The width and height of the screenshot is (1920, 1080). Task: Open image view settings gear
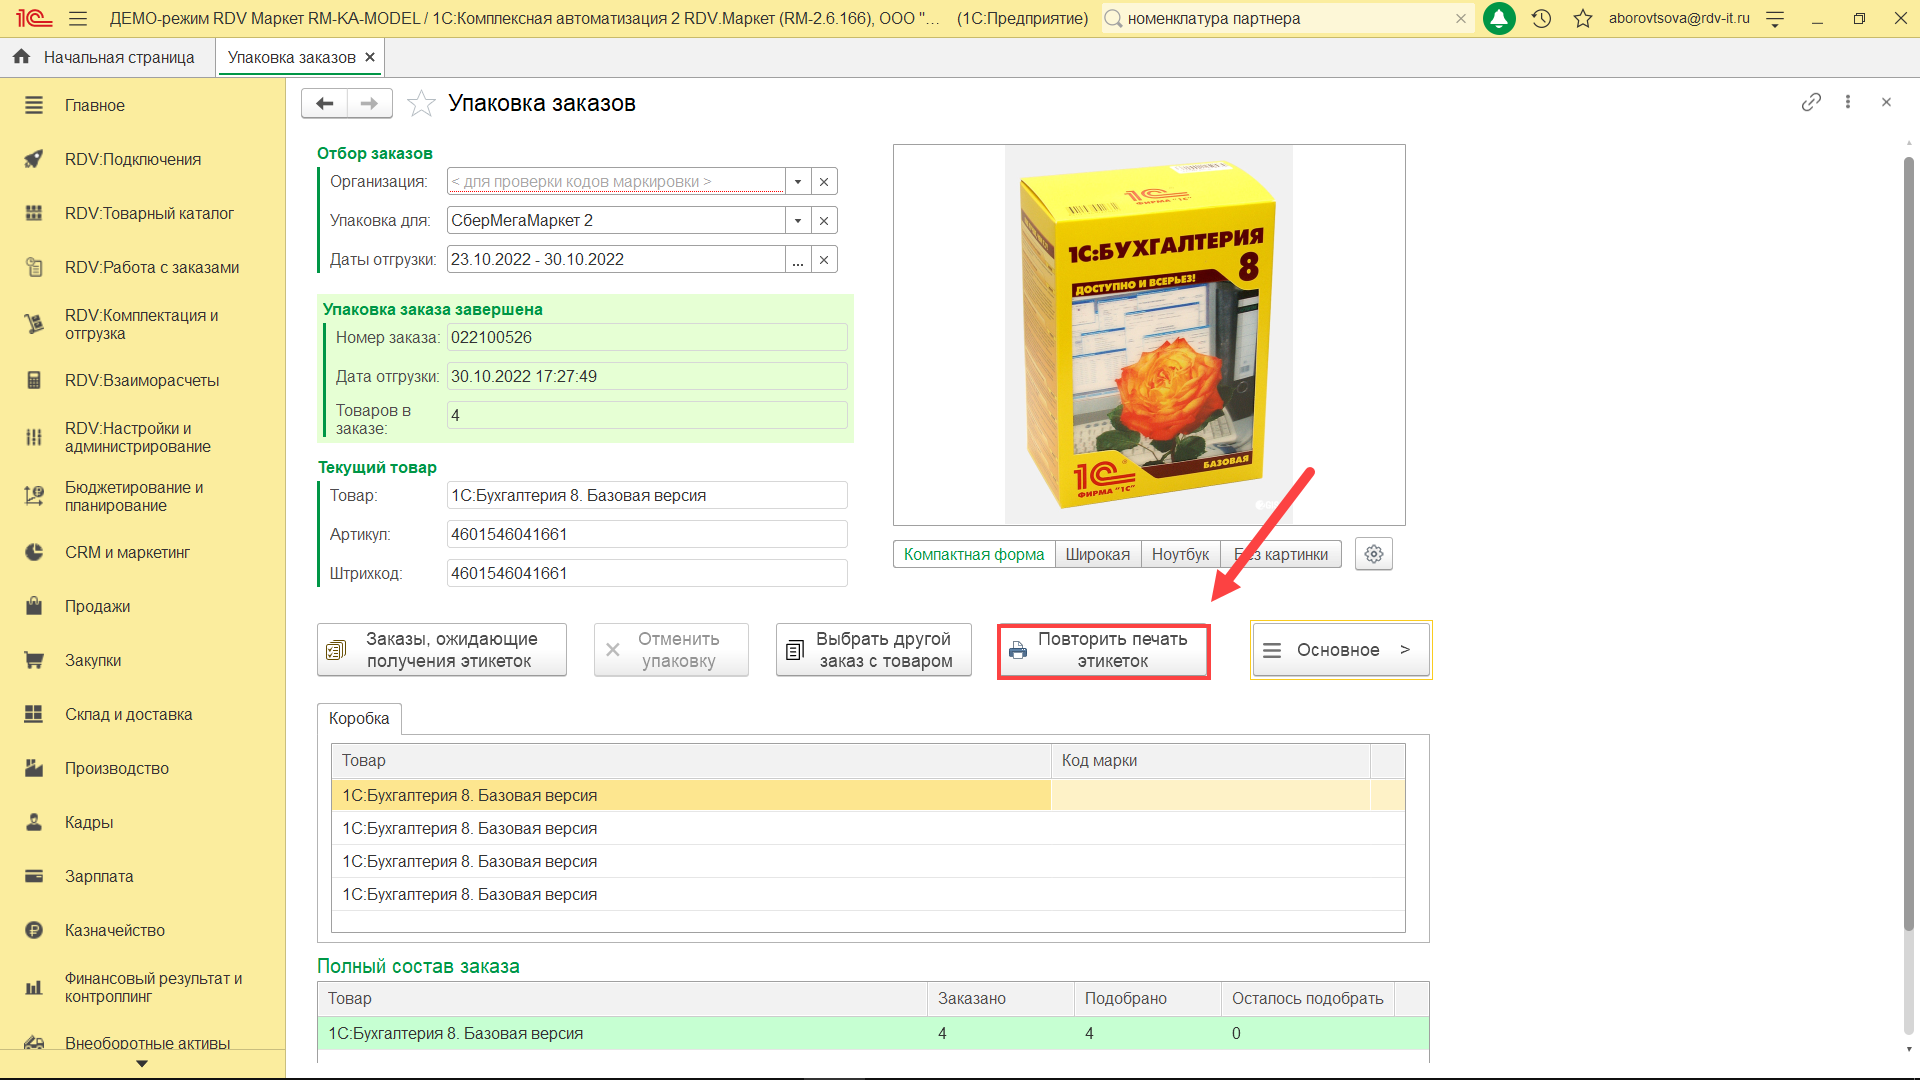[1373, 554]
